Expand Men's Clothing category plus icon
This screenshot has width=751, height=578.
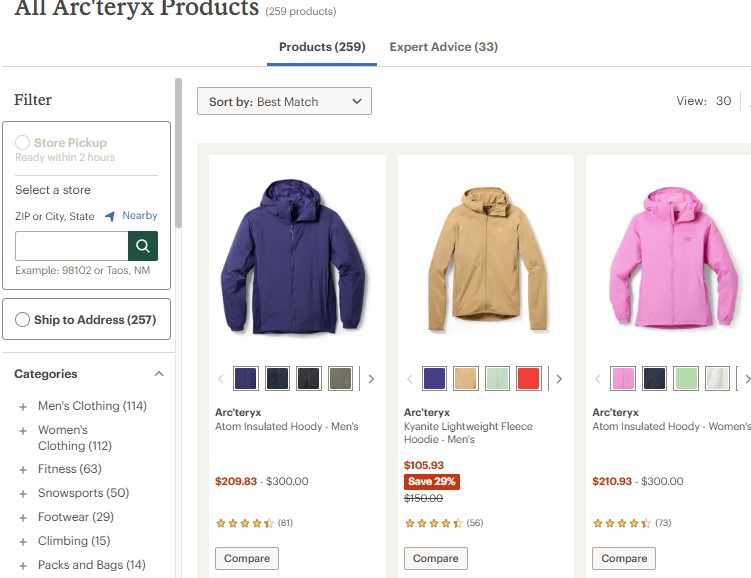(x=23, y=407)
